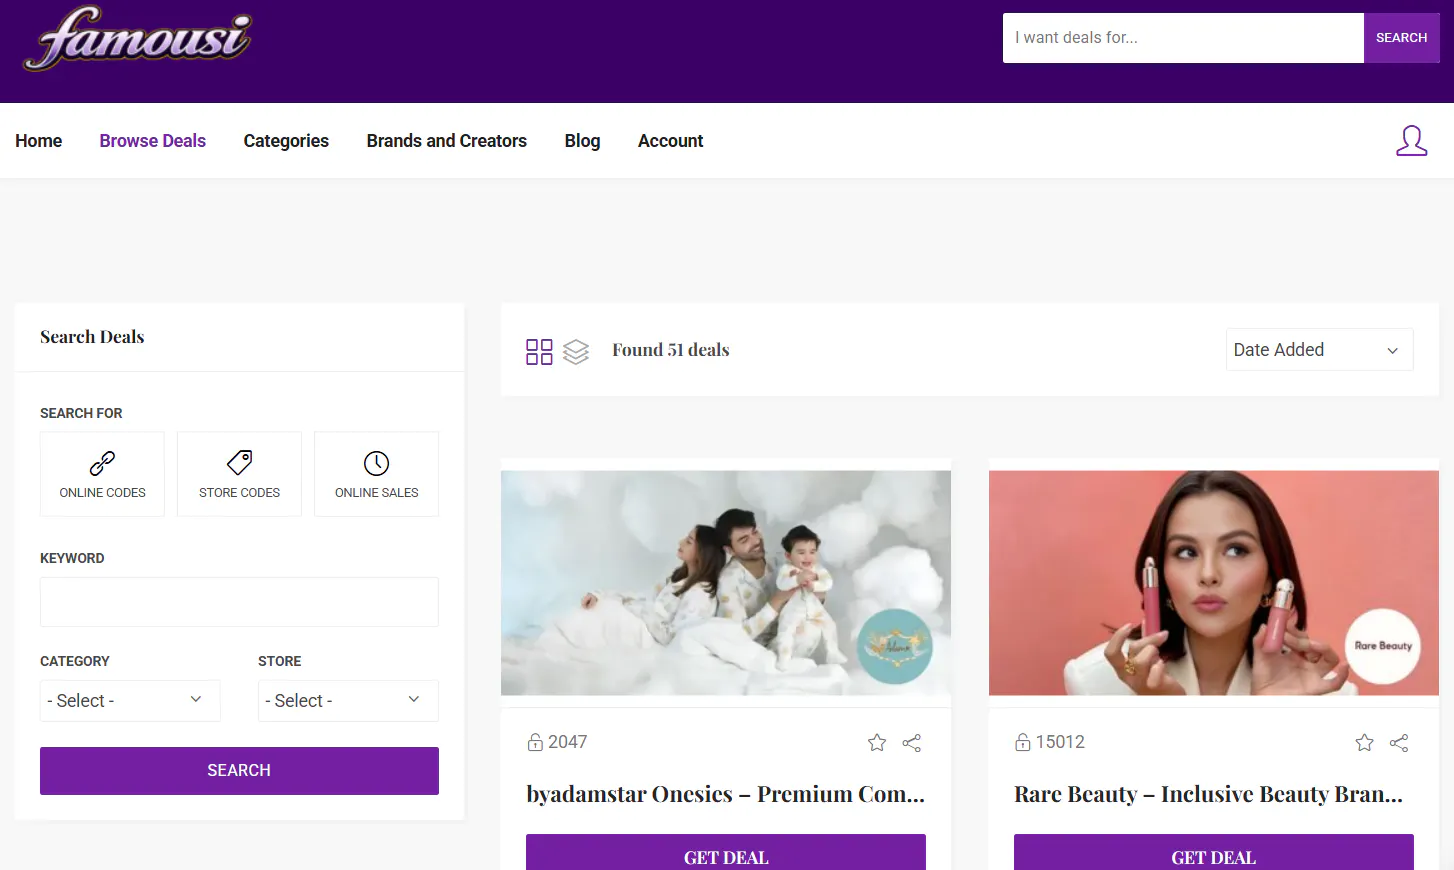The width and height of the screenshot is (1454, 870).
Task: Click the 'Search Deals' heading
Action: click(x=92, y=337)
